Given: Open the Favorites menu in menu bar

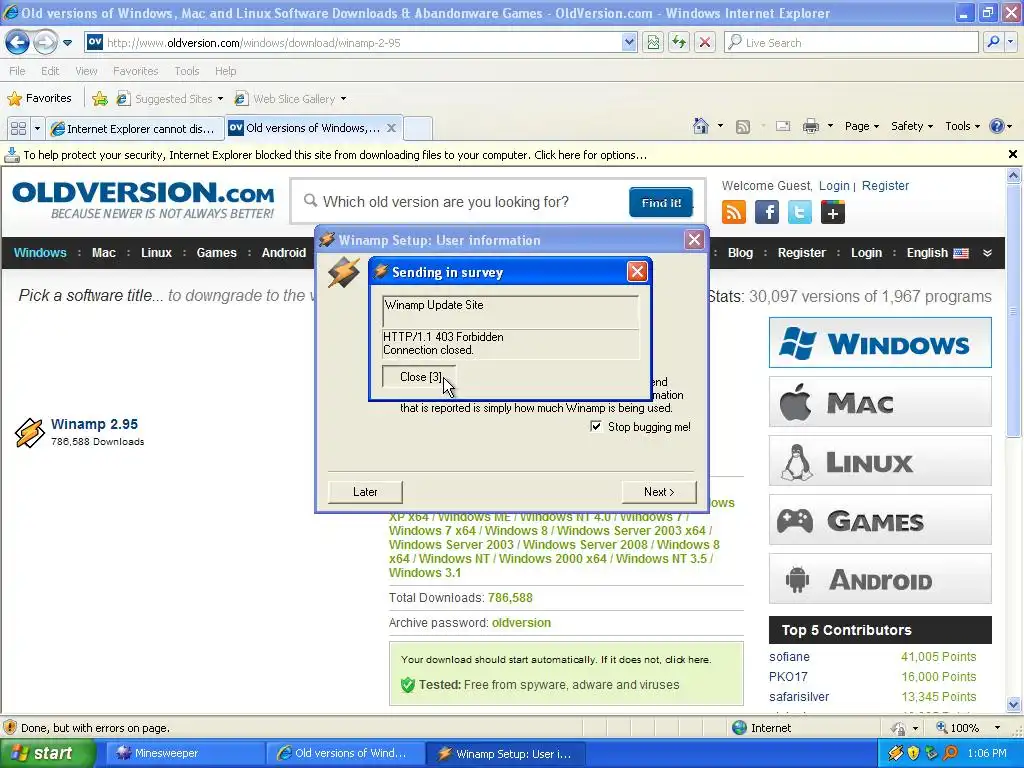Looking at the screenshot, I should (x=135, y=71).
